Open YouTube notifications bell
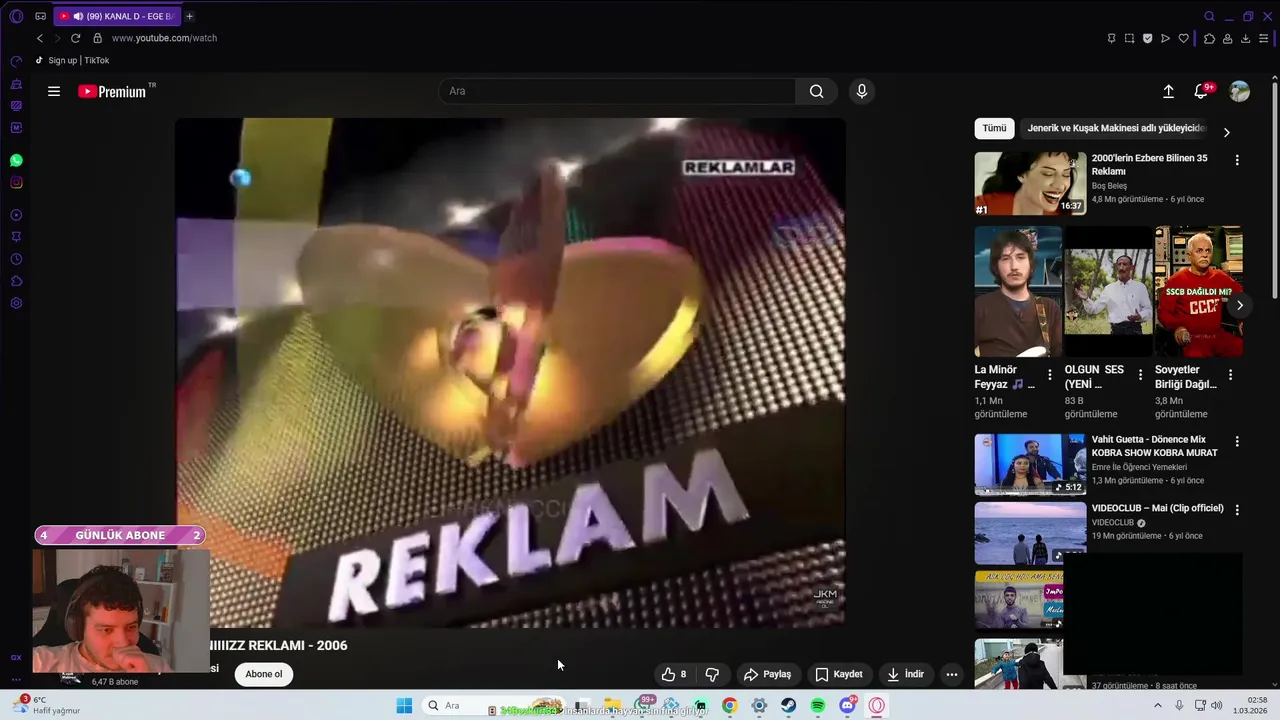 [1201, 91]
